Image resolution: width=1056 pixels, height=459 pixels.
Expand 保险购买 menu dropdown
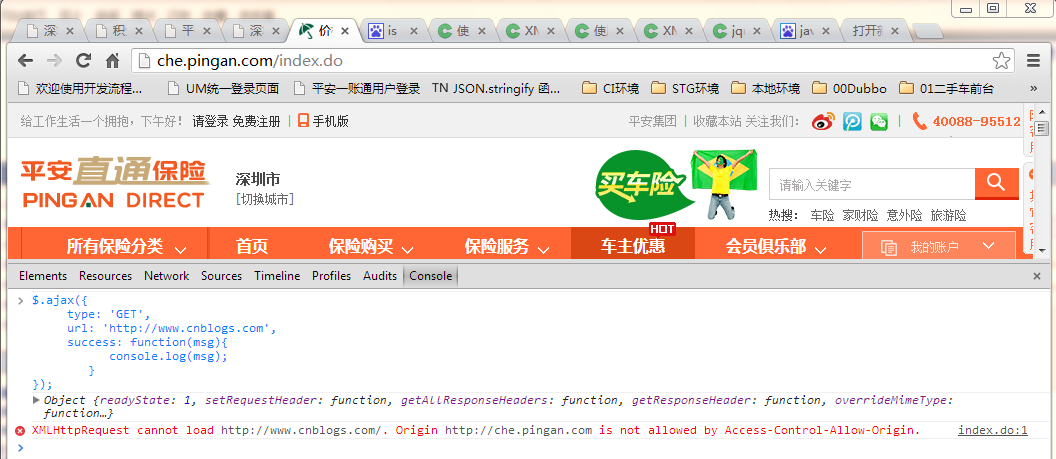[407, 250]
